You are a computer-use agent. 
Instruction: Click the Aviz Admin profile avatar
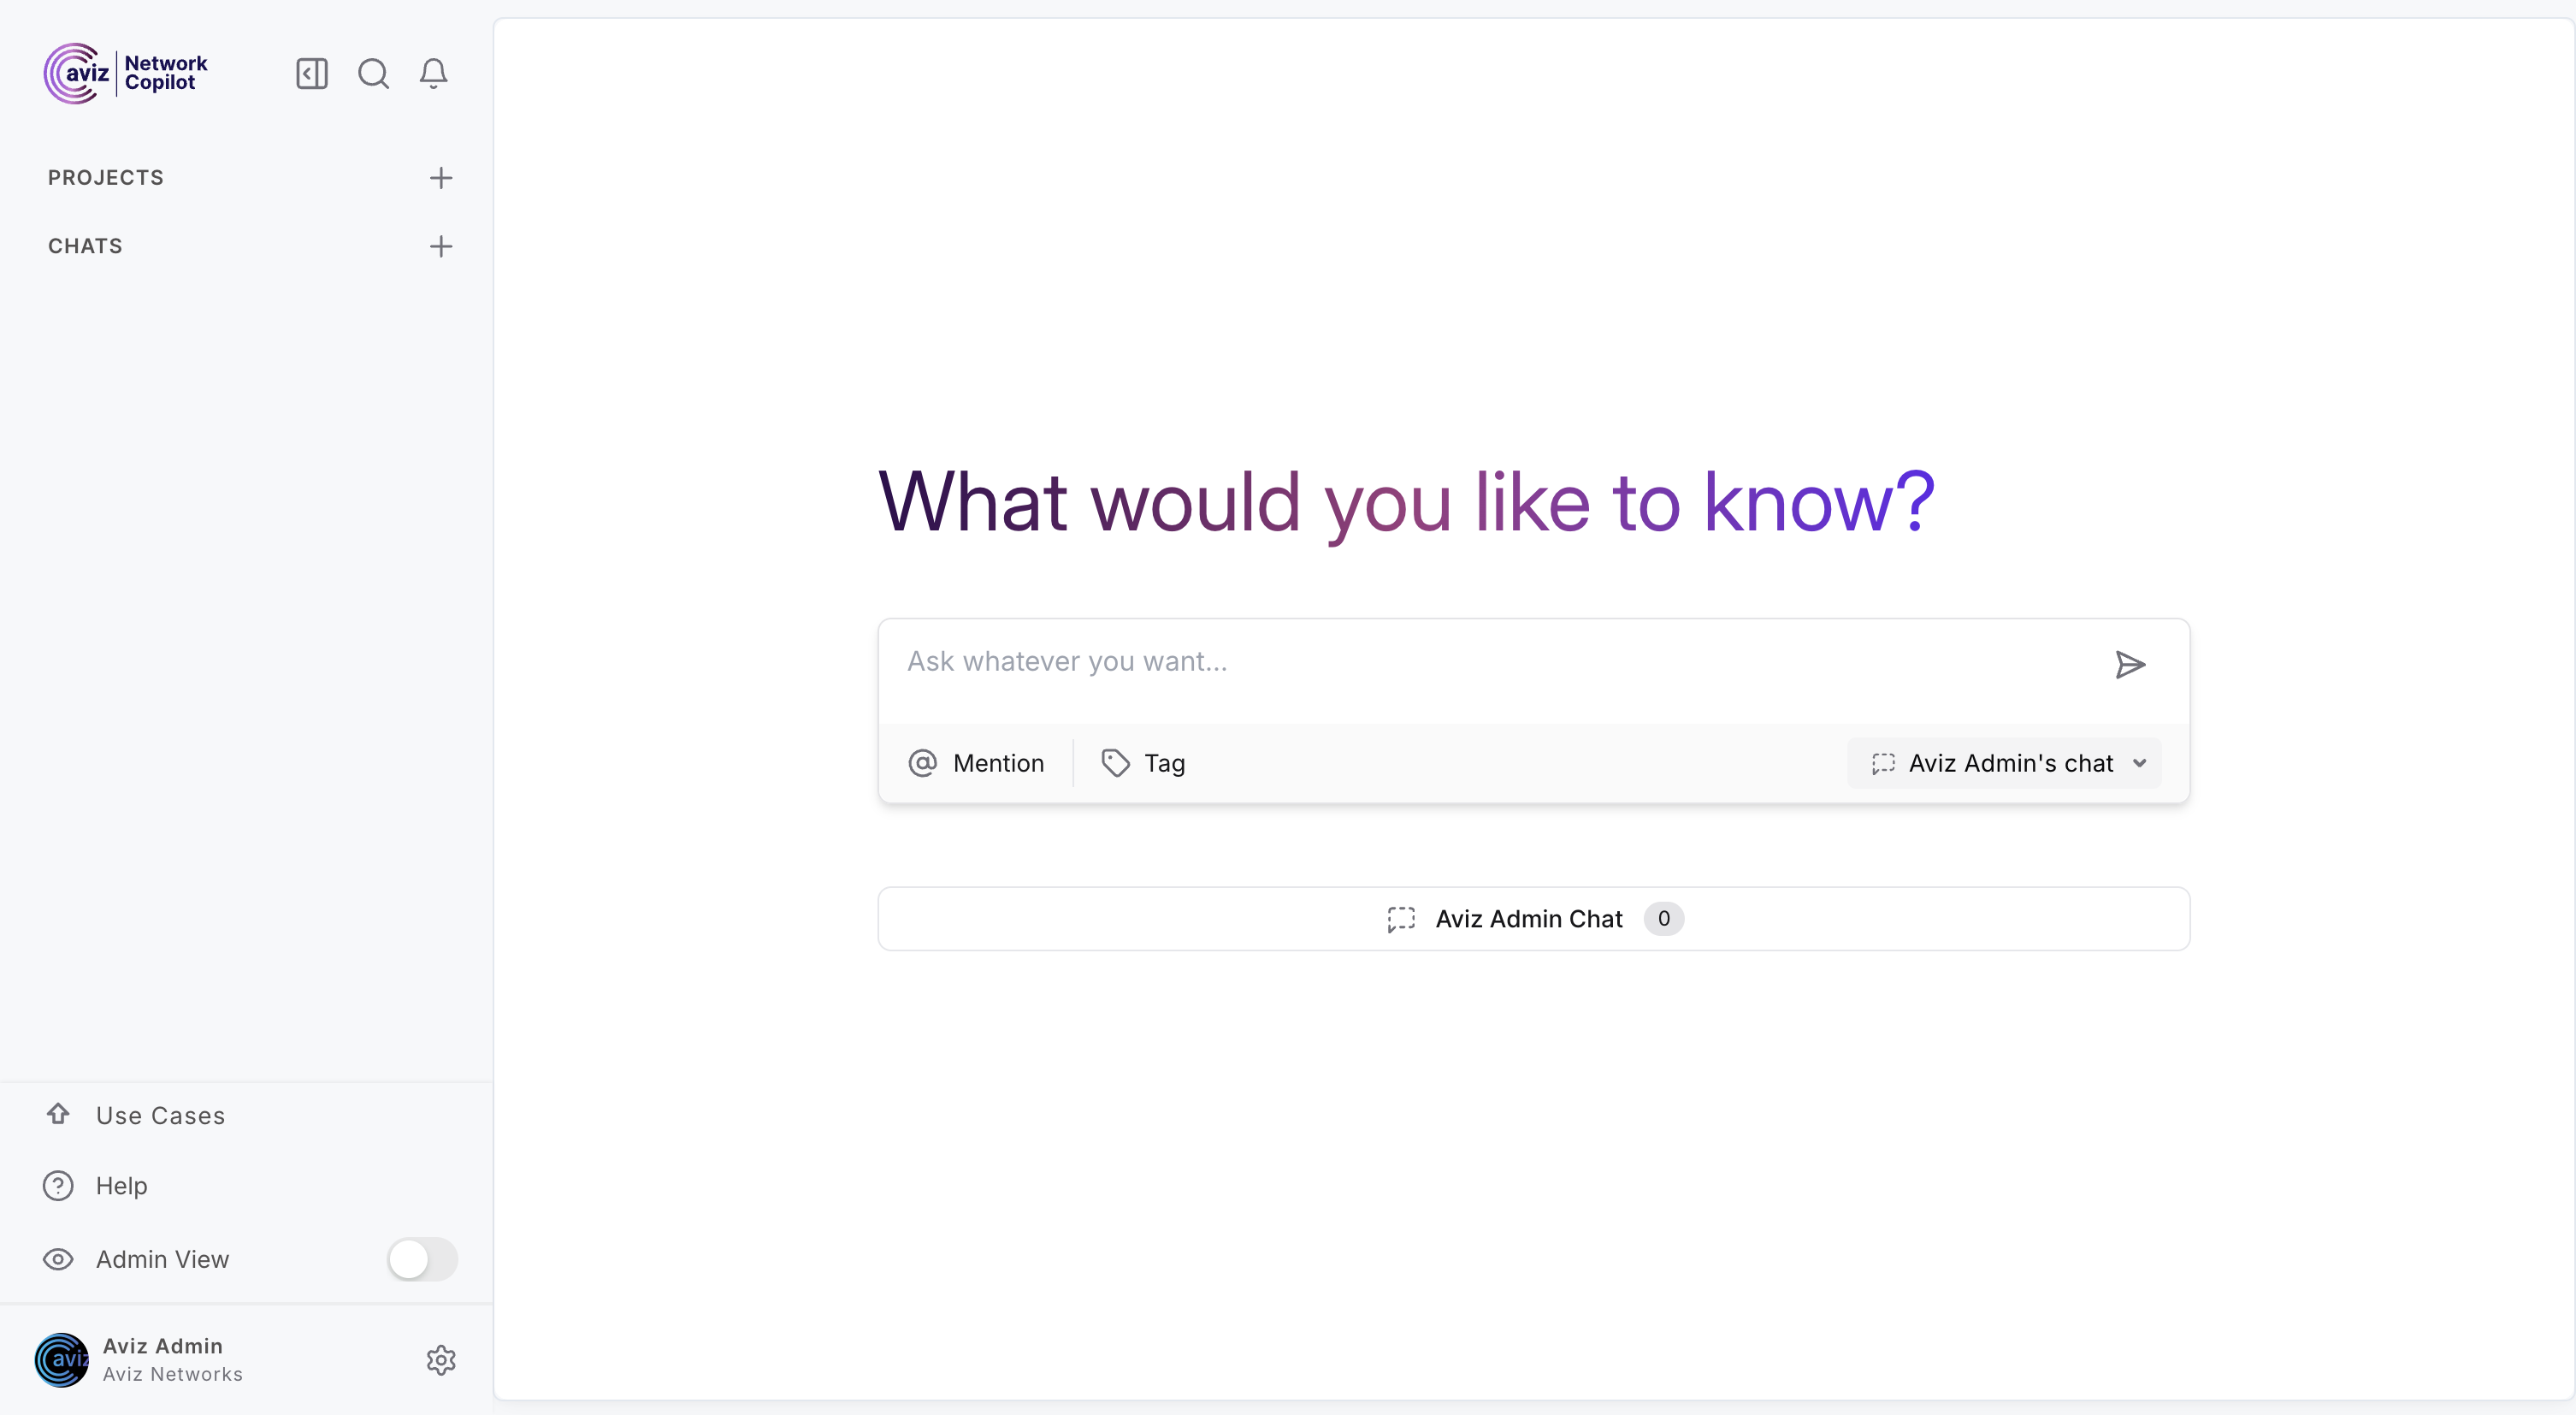[61, 1360]
